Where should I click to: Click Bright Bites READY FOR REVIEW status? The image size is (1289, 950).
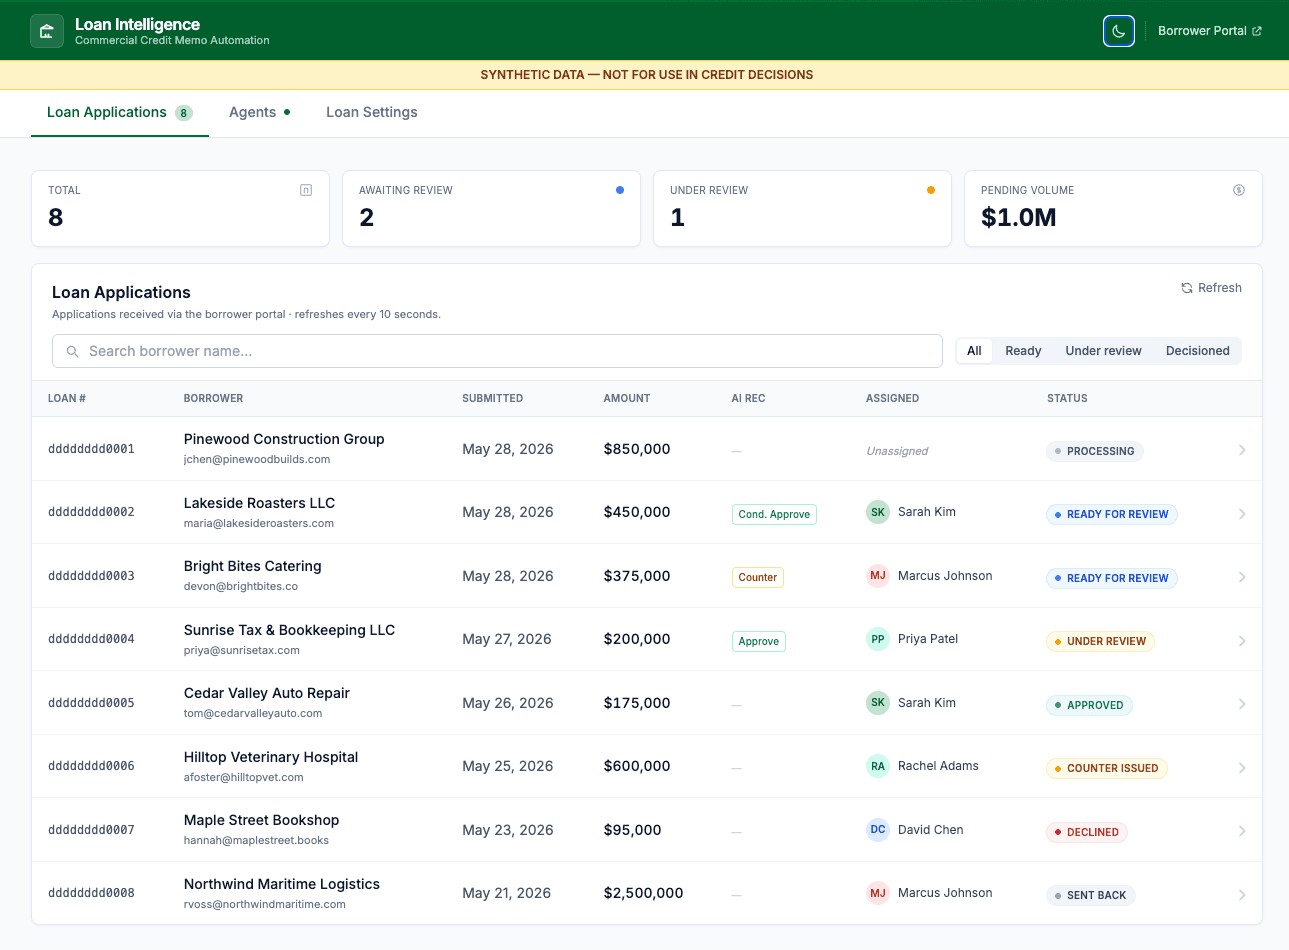click(x=1111, y=578)
